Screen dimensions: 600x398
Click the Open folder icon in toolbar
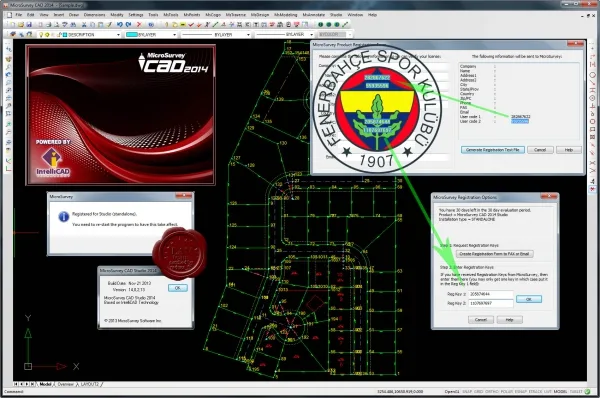pyautogui.click(x=21, y=24)
